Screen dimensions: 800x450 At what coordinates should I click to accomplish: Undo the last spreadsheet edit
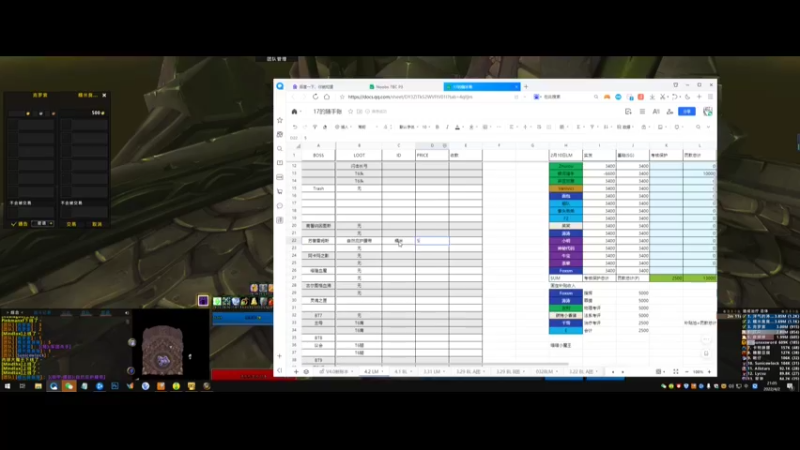coord(295,127)
